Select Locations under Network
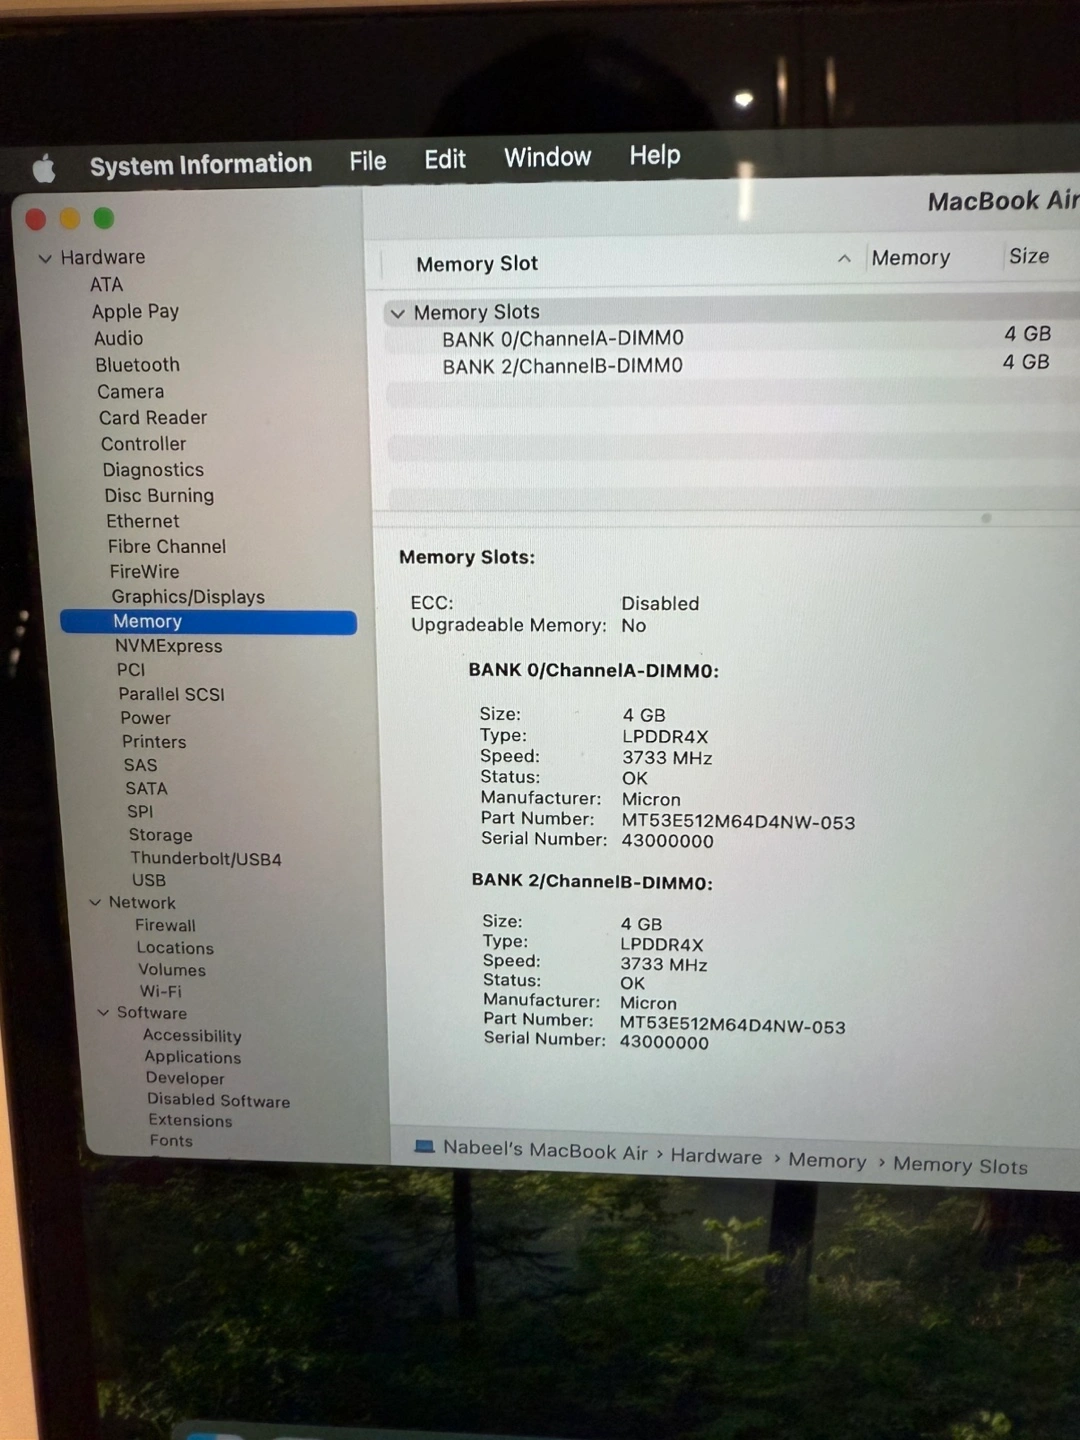This screenshot has height=1440, width=1080. pyautogui.click(x=175, y=948)
